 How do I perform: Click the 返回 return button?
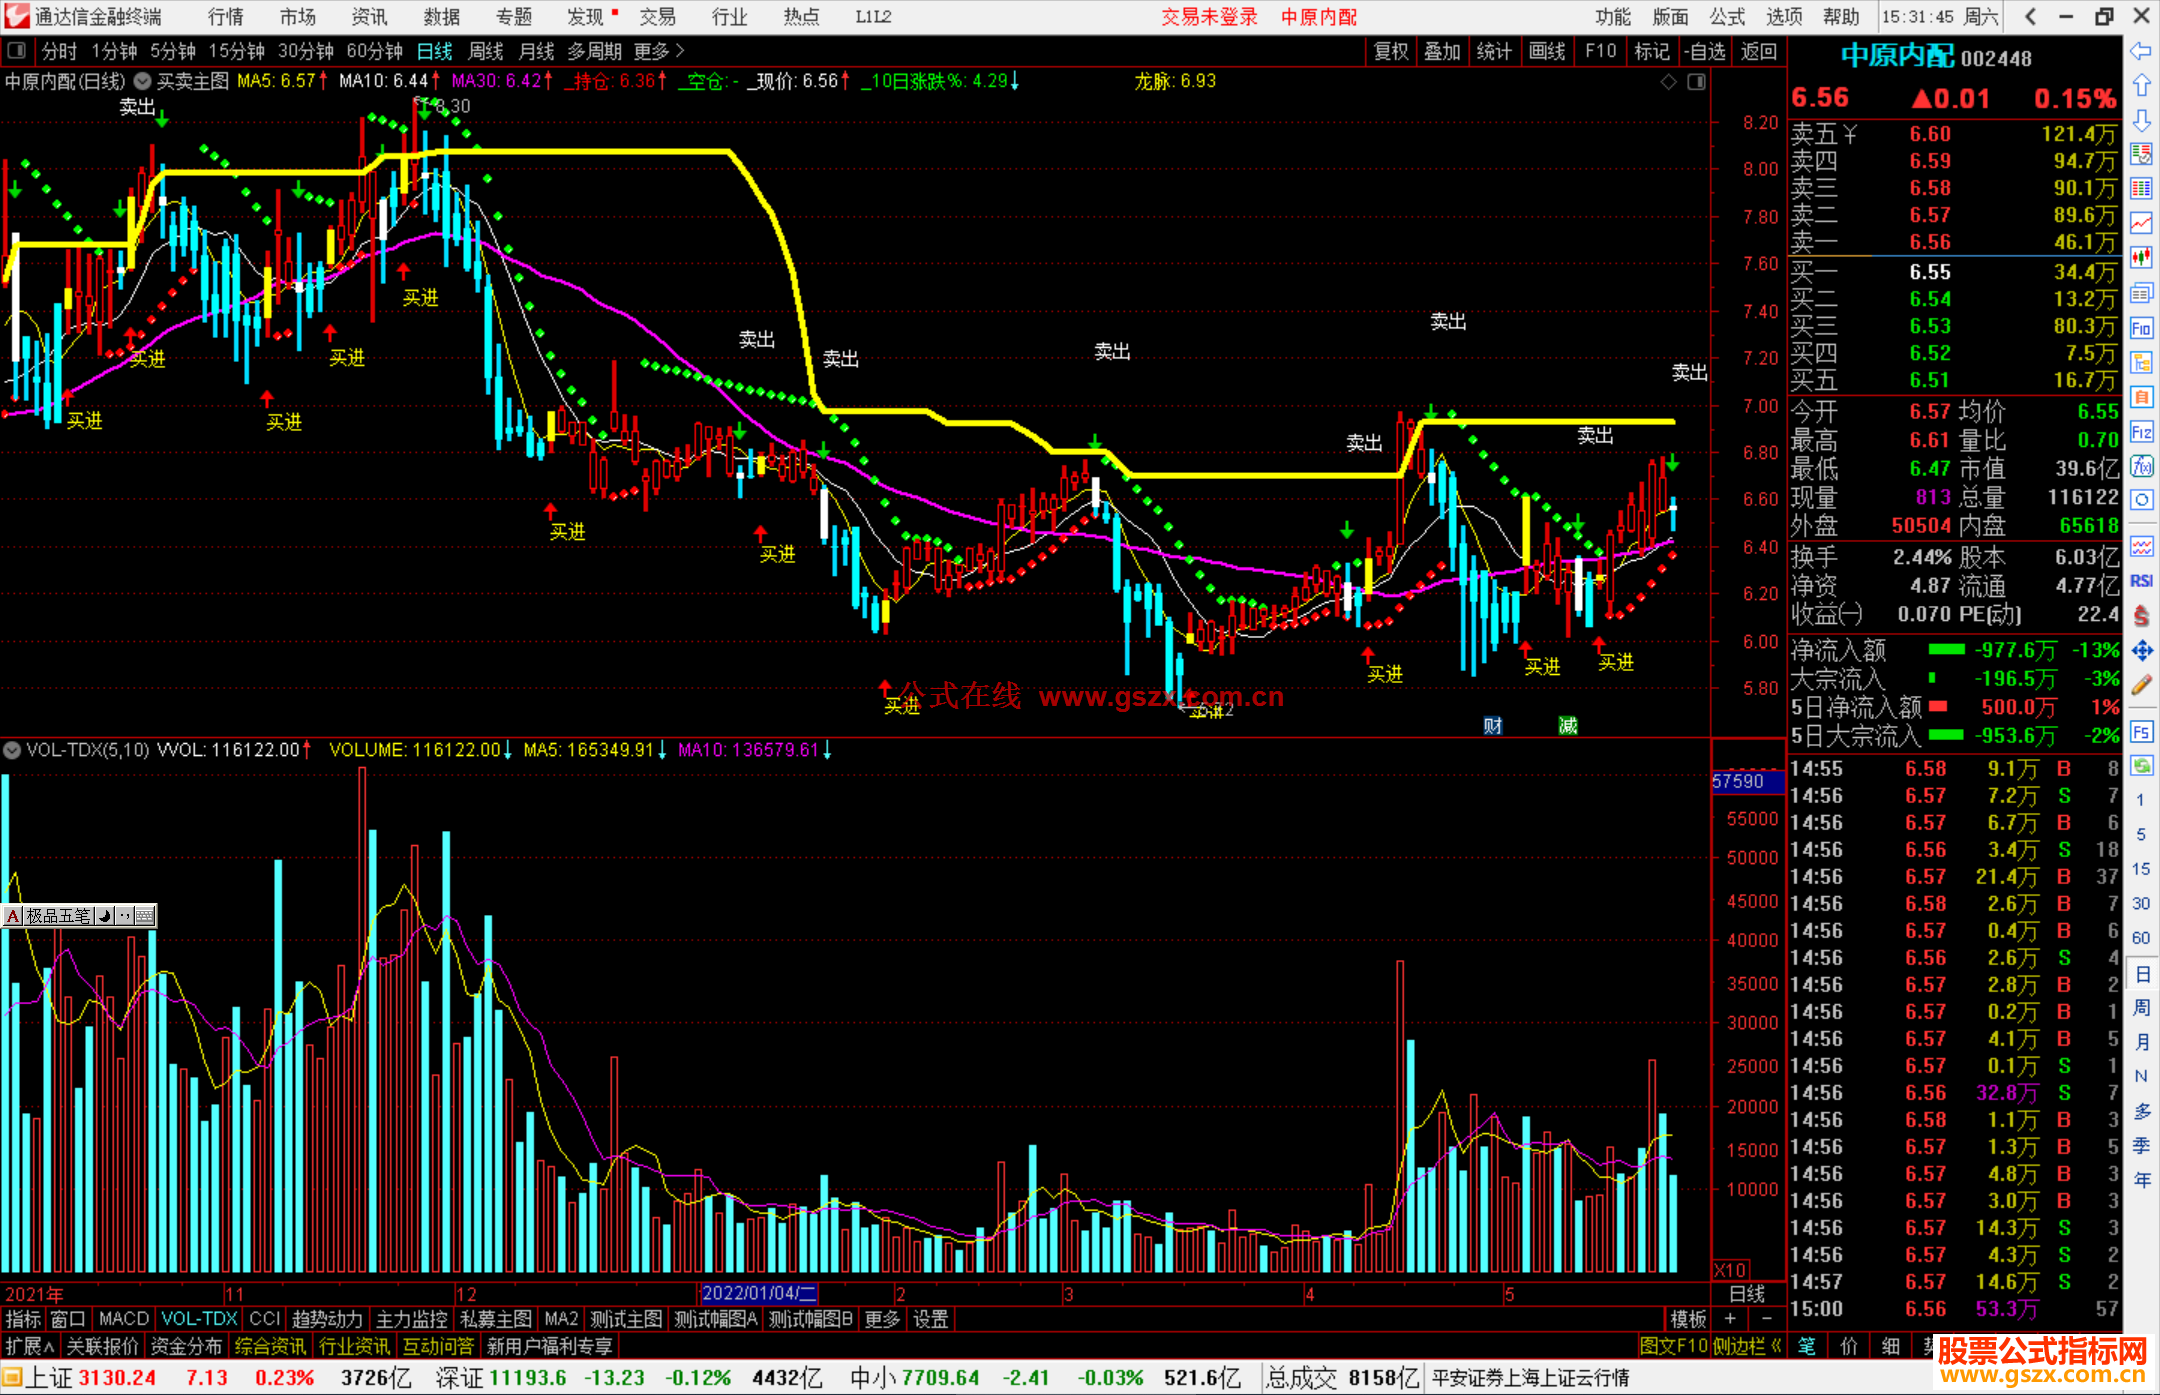pos(1758,51)
